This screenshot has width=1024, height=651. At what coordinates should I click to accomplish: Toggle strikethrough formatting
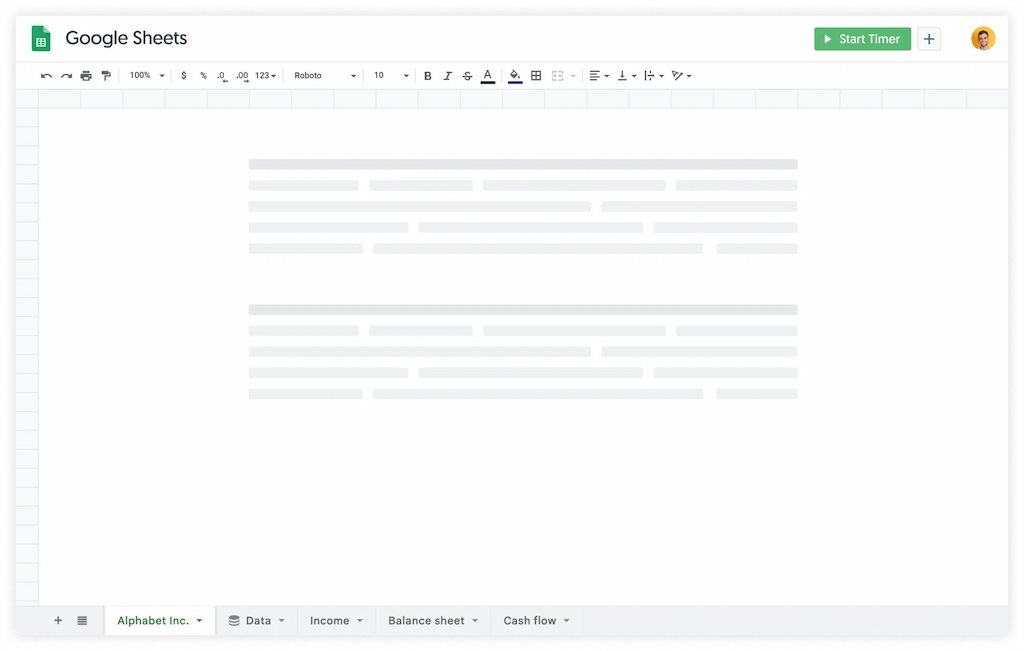pyautogui.click(x=467, y=75)
